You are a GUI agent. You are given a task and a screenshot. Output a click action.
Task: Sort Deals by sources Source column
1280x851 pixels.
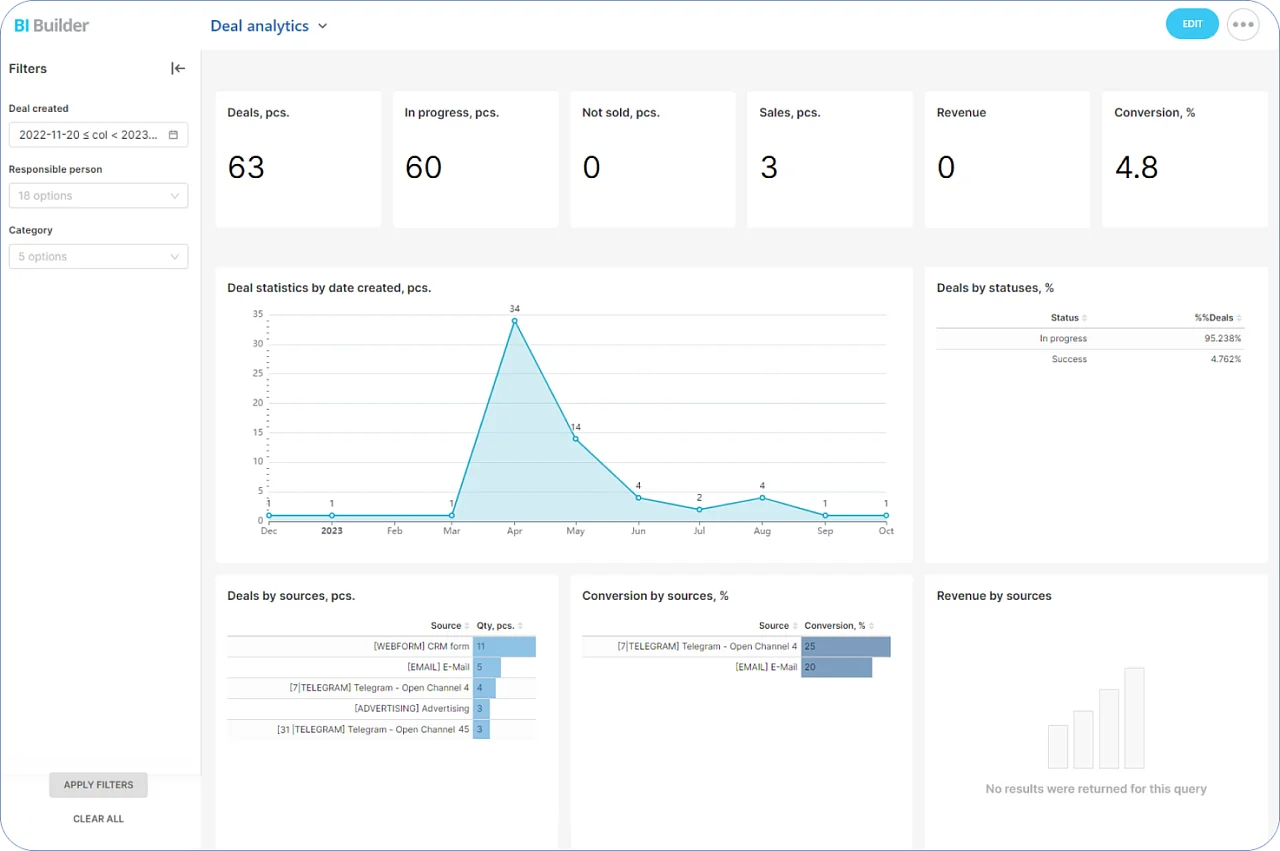pos(467,626)
